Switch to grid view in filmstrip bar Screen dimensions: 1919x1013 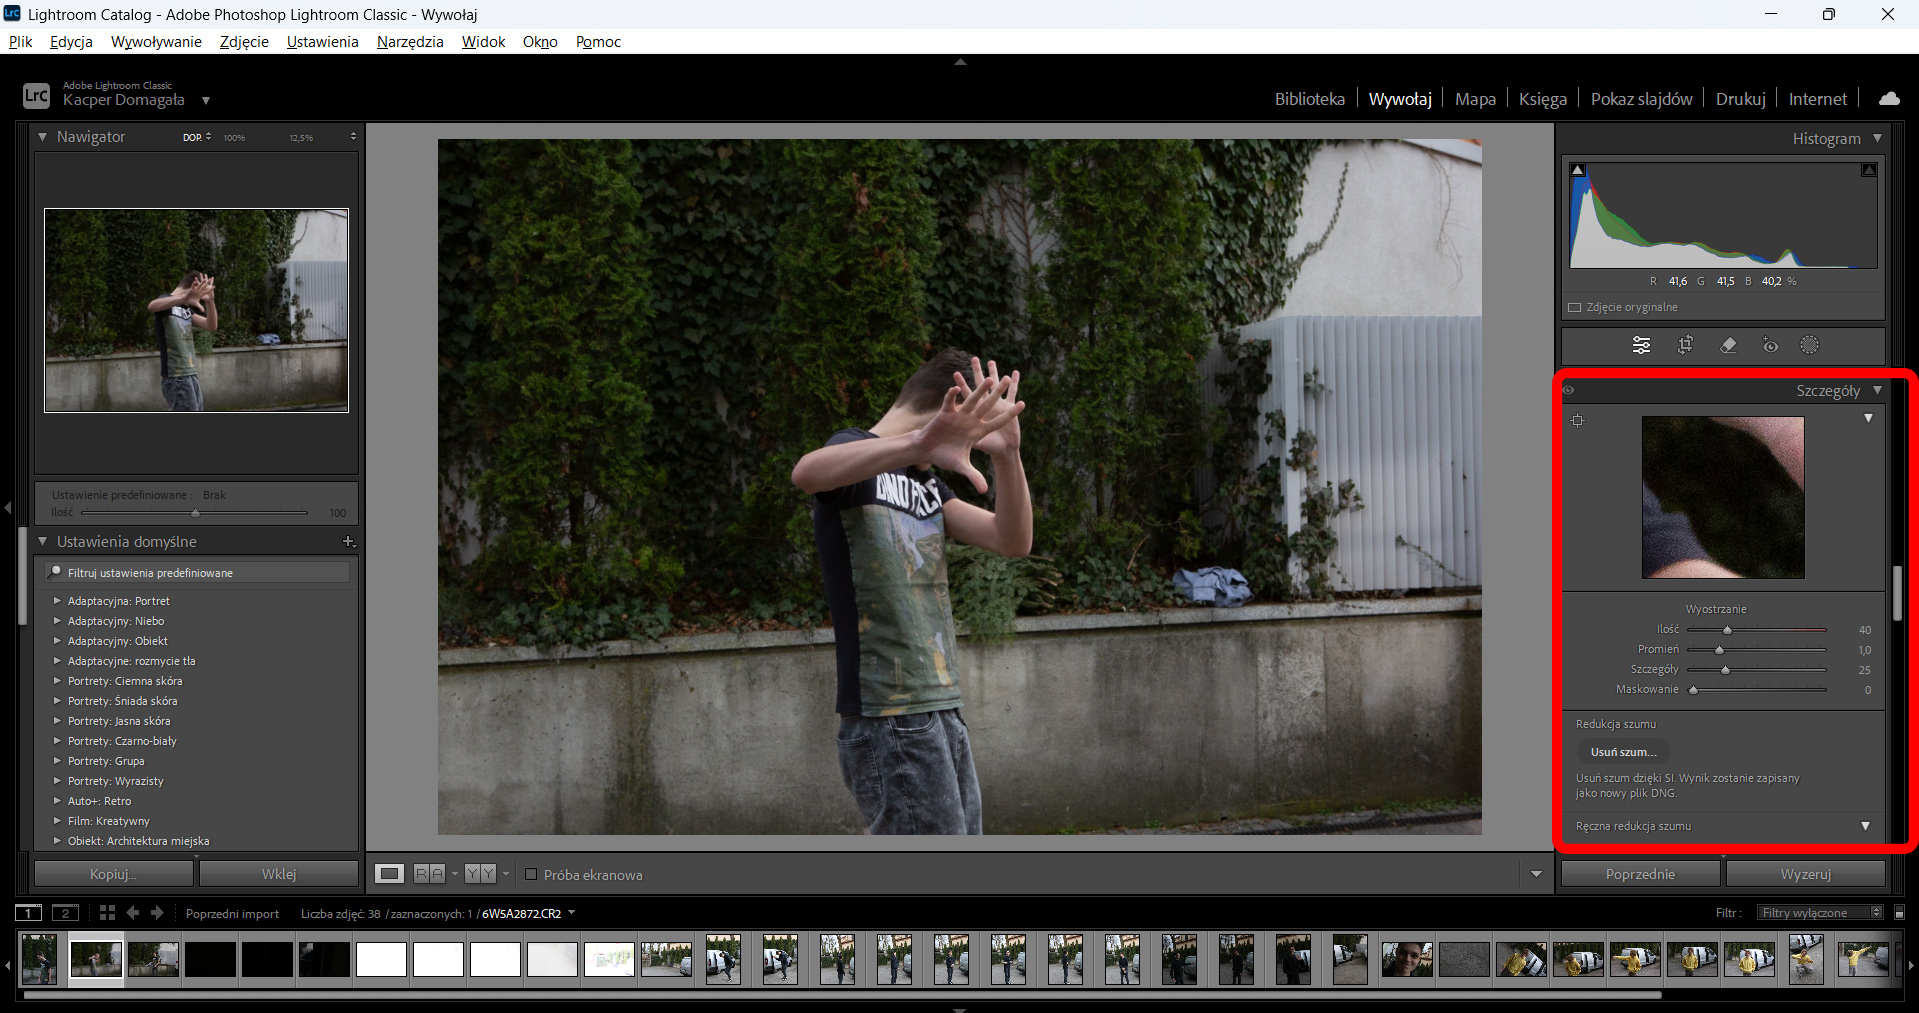pyautogui.click(x=107, y=912)
